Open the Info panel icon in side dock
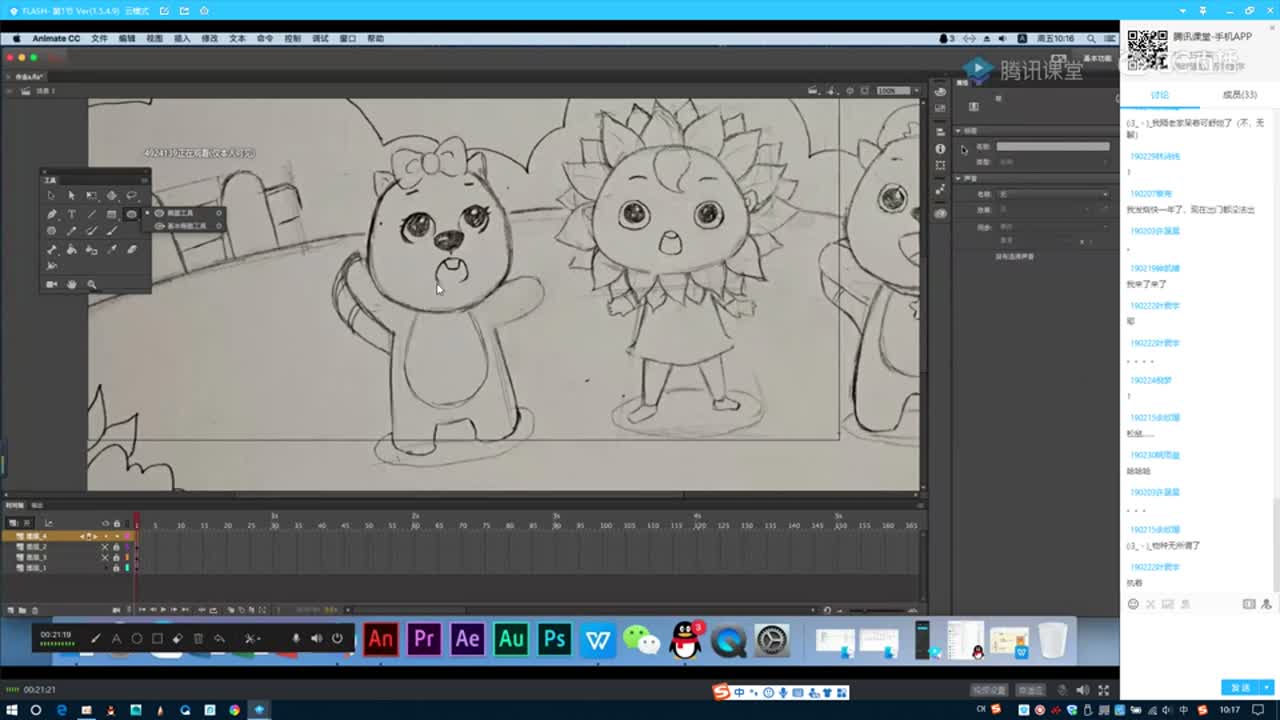The width and height of the screenshot is (1280, 720). pyautogui.click(x=940, y=149)
